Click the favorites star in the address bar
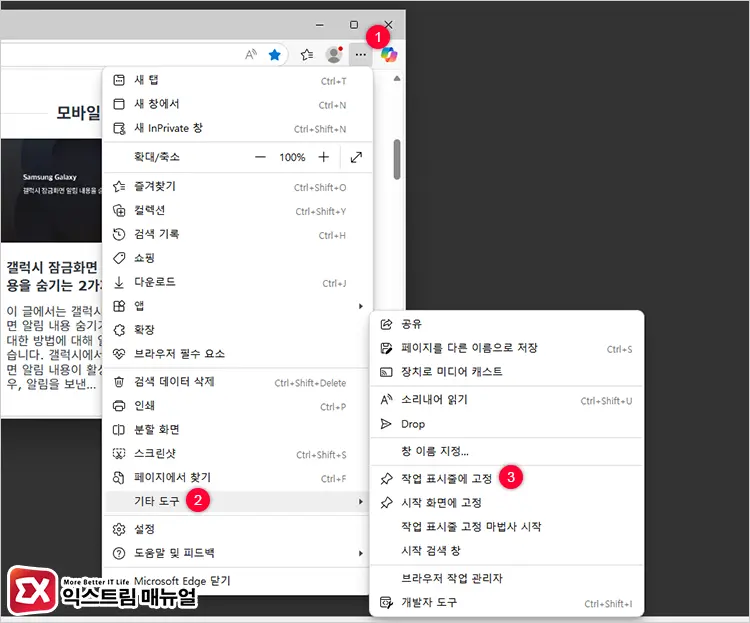 point(274,55)
